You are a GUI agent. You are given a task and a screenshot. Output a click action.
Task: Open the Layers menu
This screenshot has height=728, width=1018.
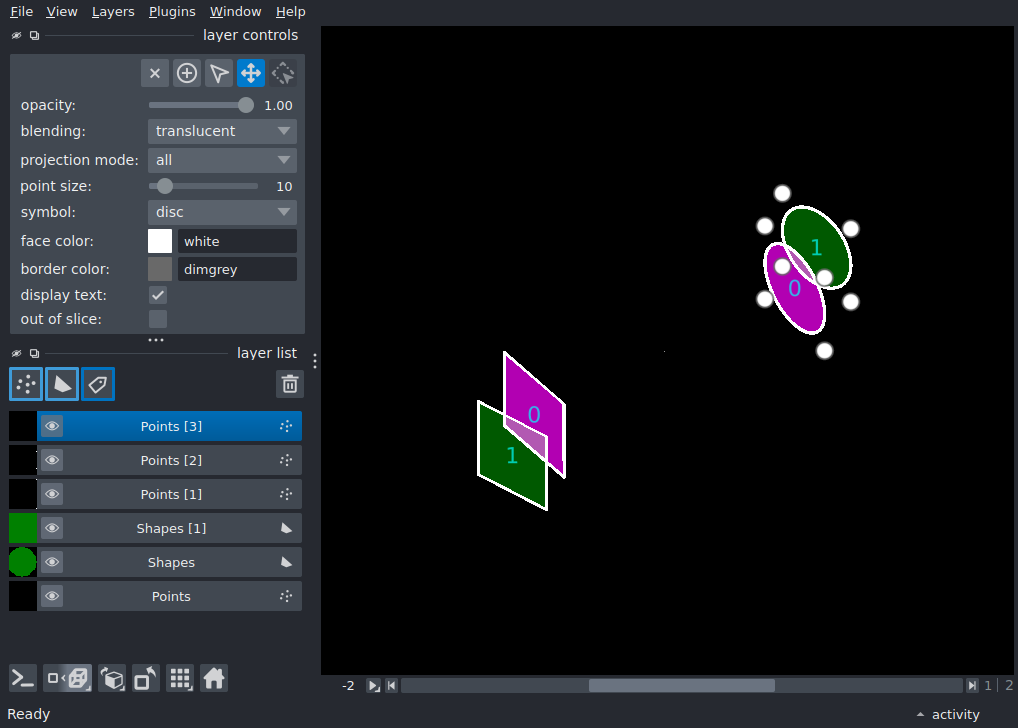pos(113,12)
